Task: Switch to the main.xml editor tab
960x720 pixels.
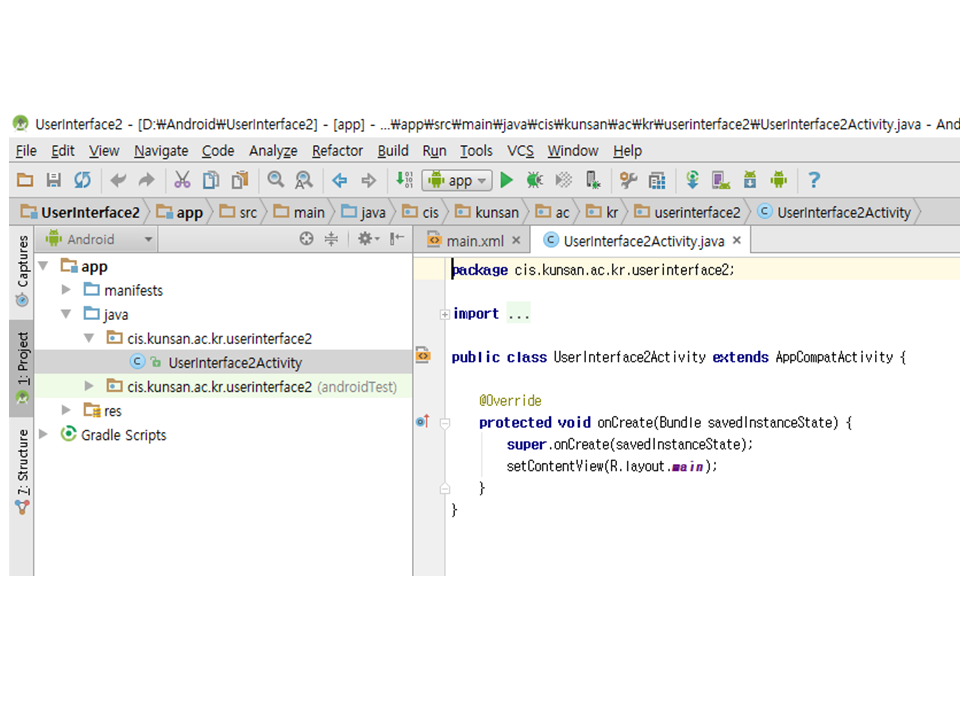Action: 468,241
